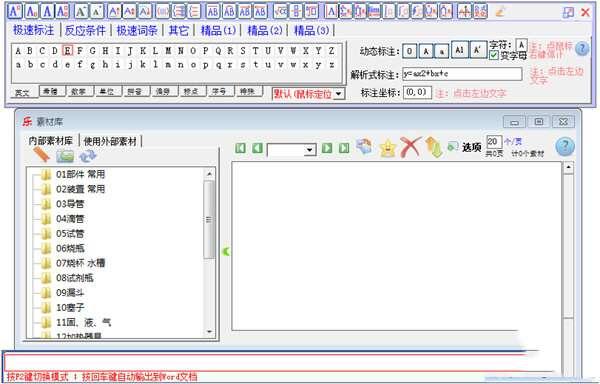The width and height of the screenshot is (600, 384).
Task: Click the 解析式标注 formula input field
Action: pos(462,74)
